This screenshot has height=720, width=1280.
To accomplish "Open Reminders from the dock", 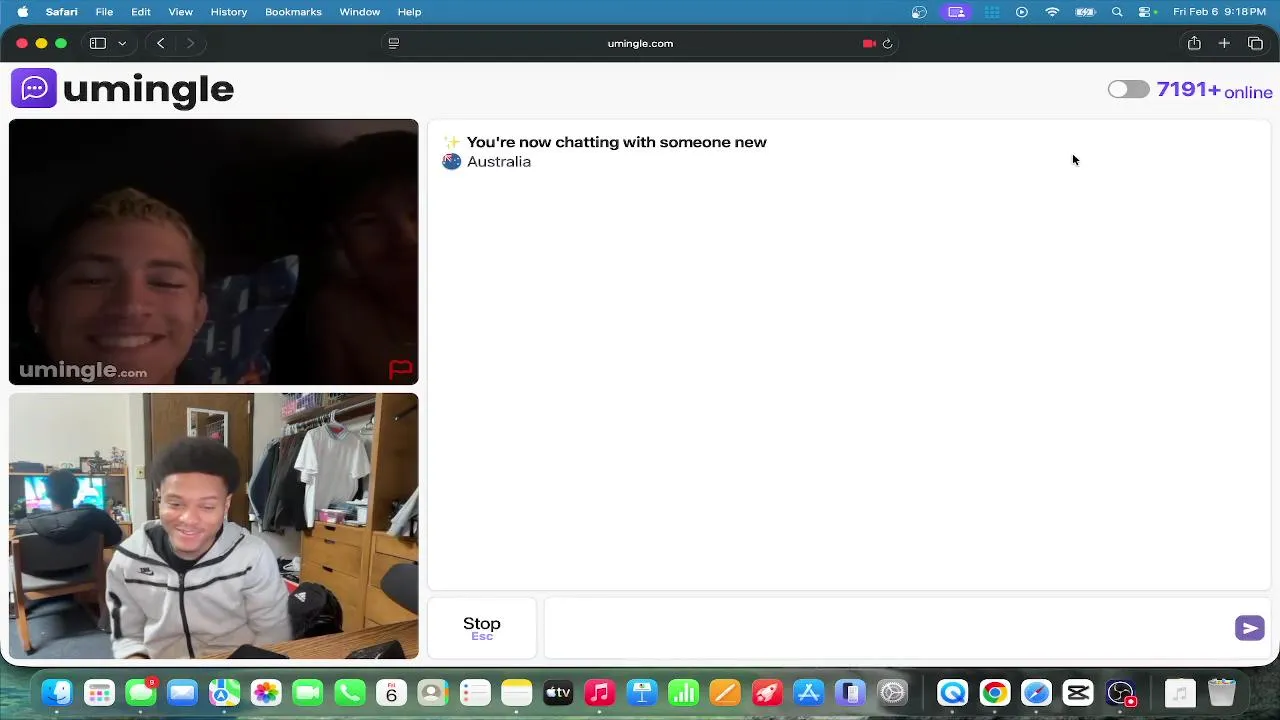I will (474, 693).
